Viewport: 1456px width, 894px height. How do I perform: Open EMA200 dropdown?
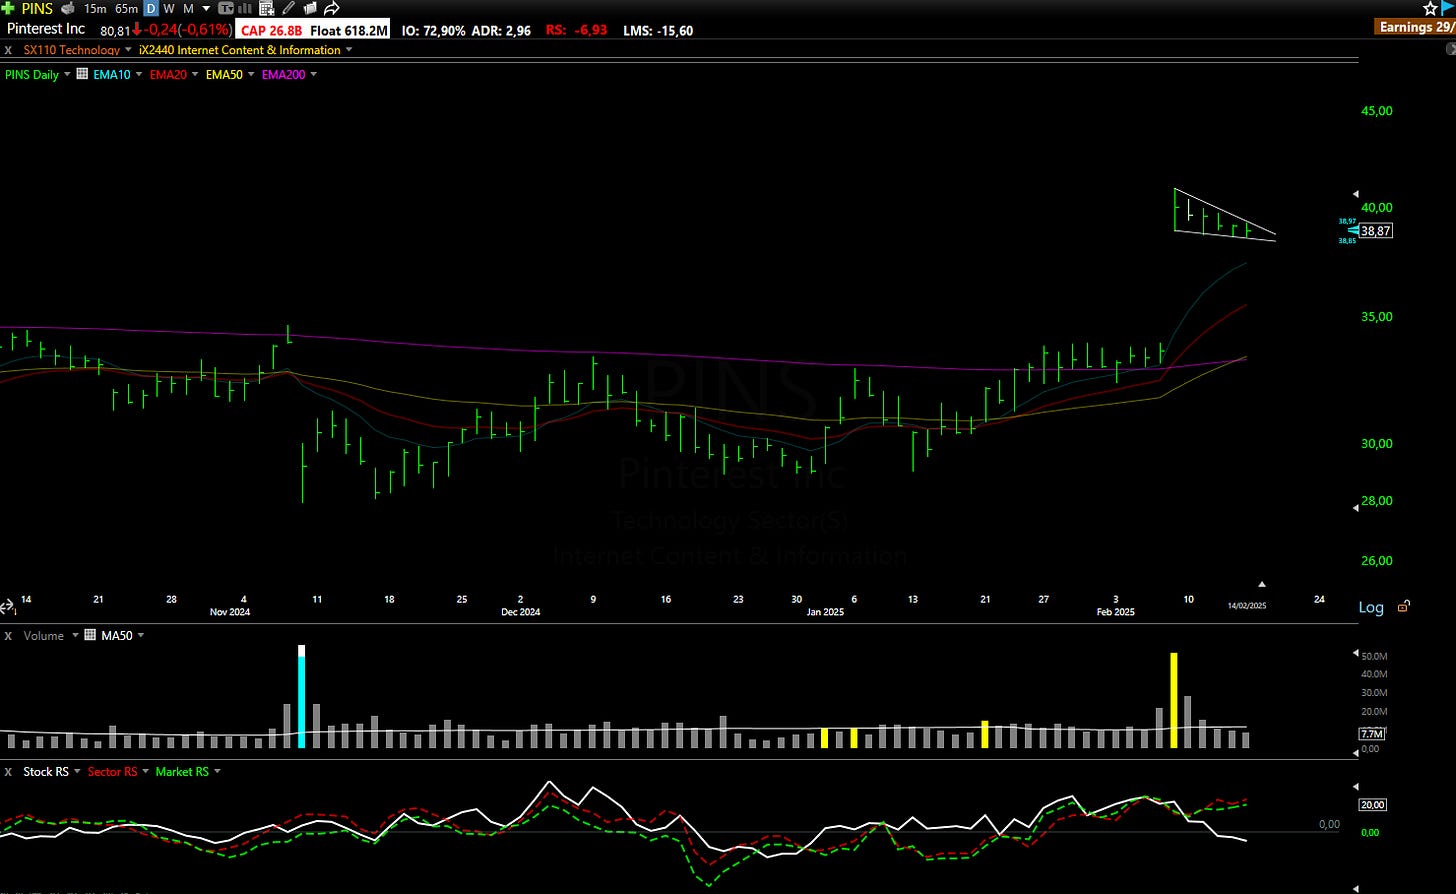click(314, 75)
